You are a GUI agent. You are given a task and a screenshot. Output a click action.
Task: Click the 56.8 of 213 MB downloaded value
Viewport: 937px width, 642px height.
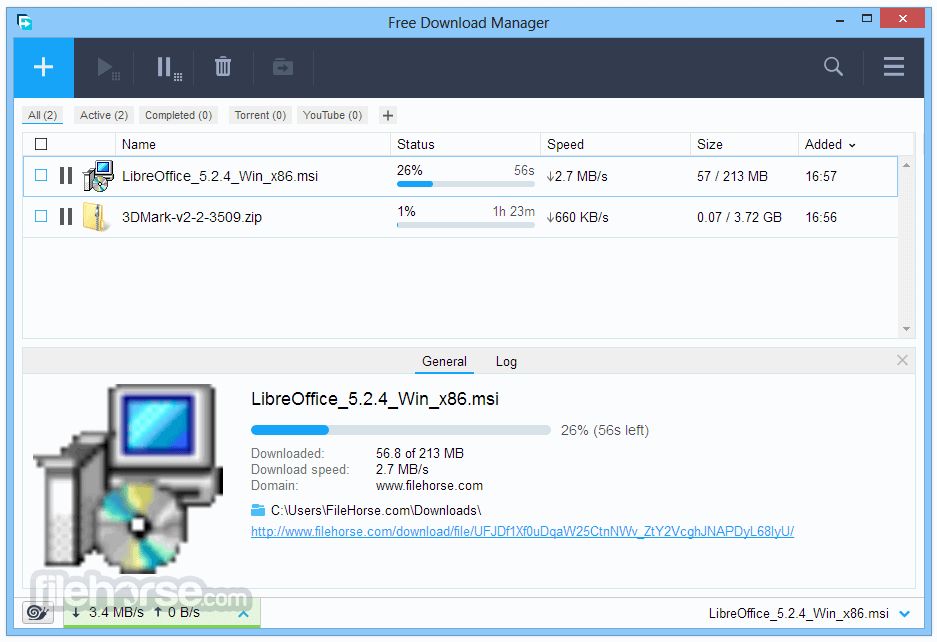click(x=419, y=453)
